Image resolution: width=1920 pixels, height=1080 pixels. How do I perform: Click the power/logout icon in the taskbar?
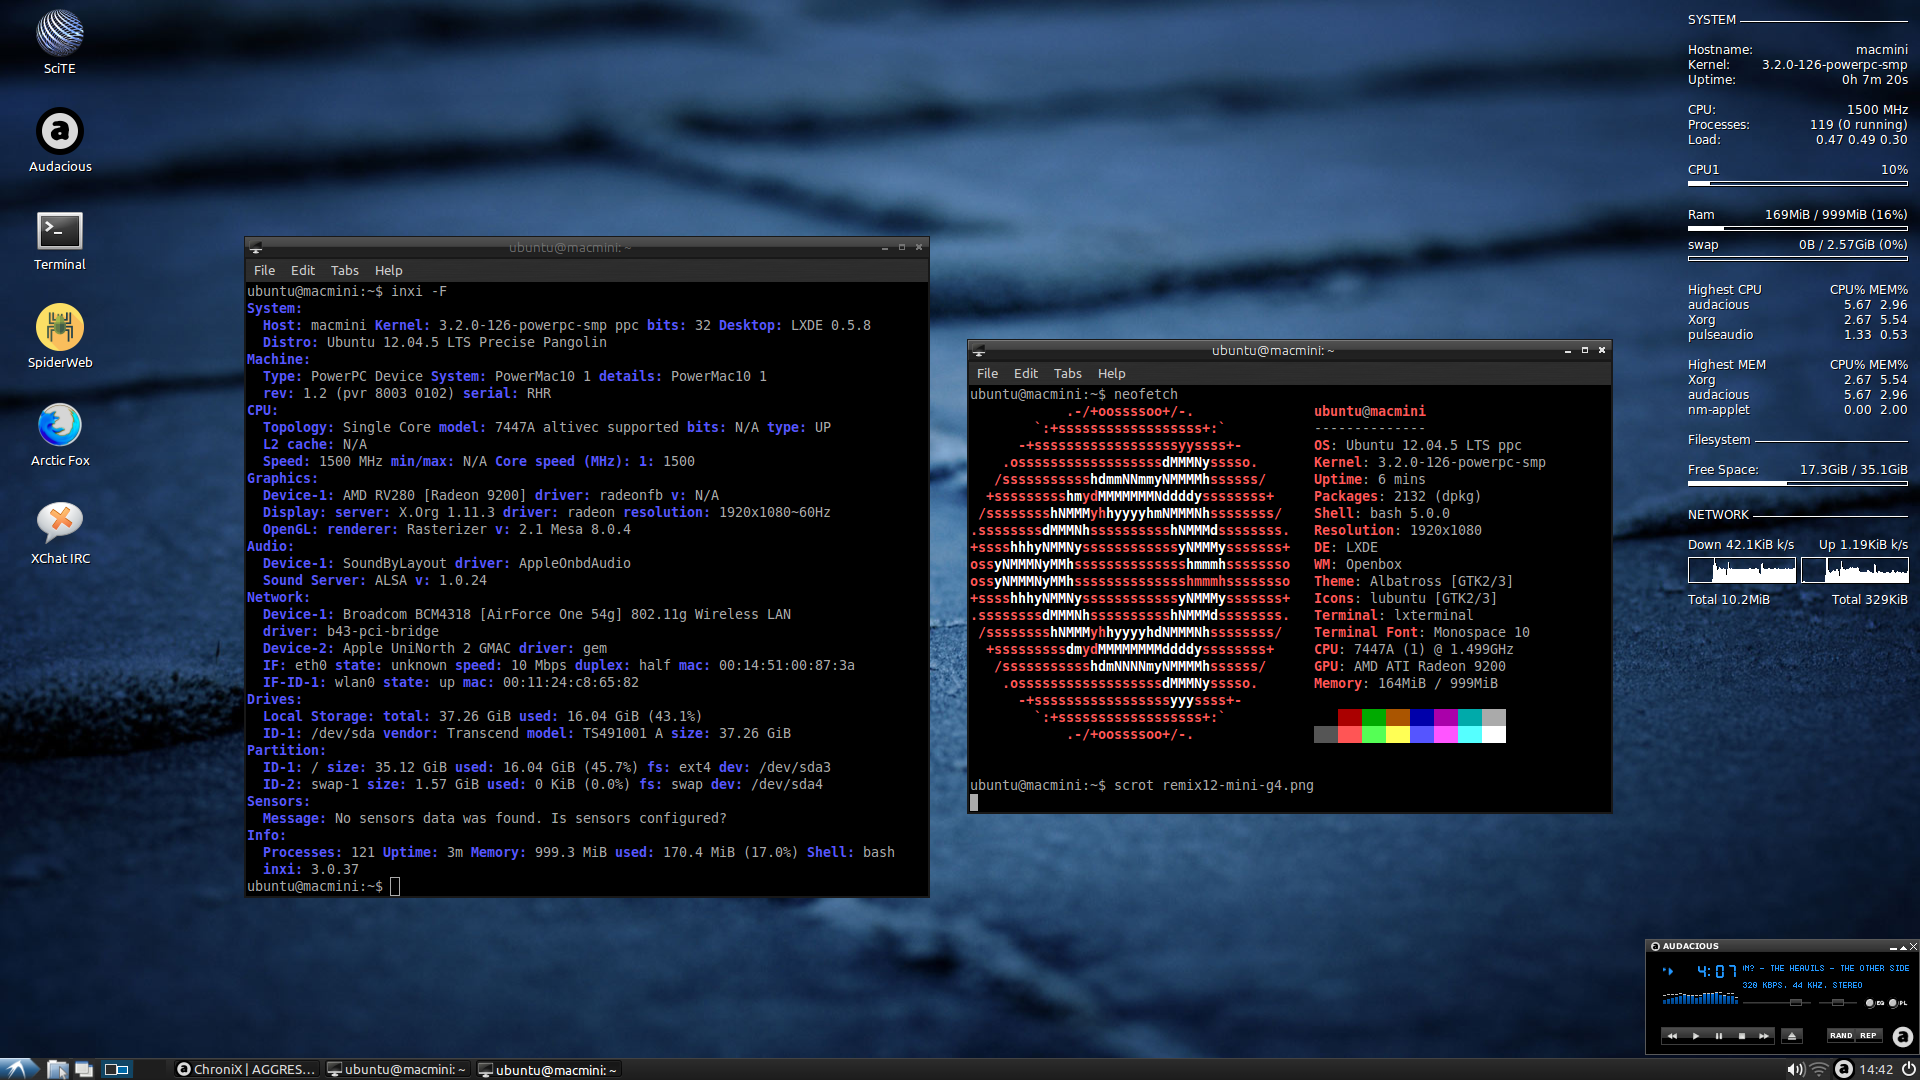tap(1908, 1069)
